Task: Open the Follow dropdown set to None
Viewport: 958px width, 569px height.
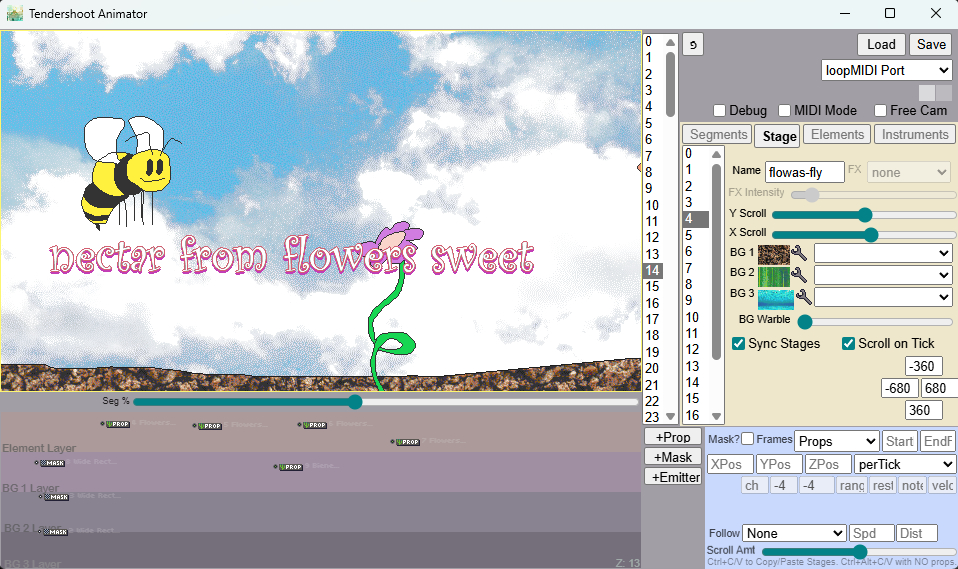Action: point(795,533)
